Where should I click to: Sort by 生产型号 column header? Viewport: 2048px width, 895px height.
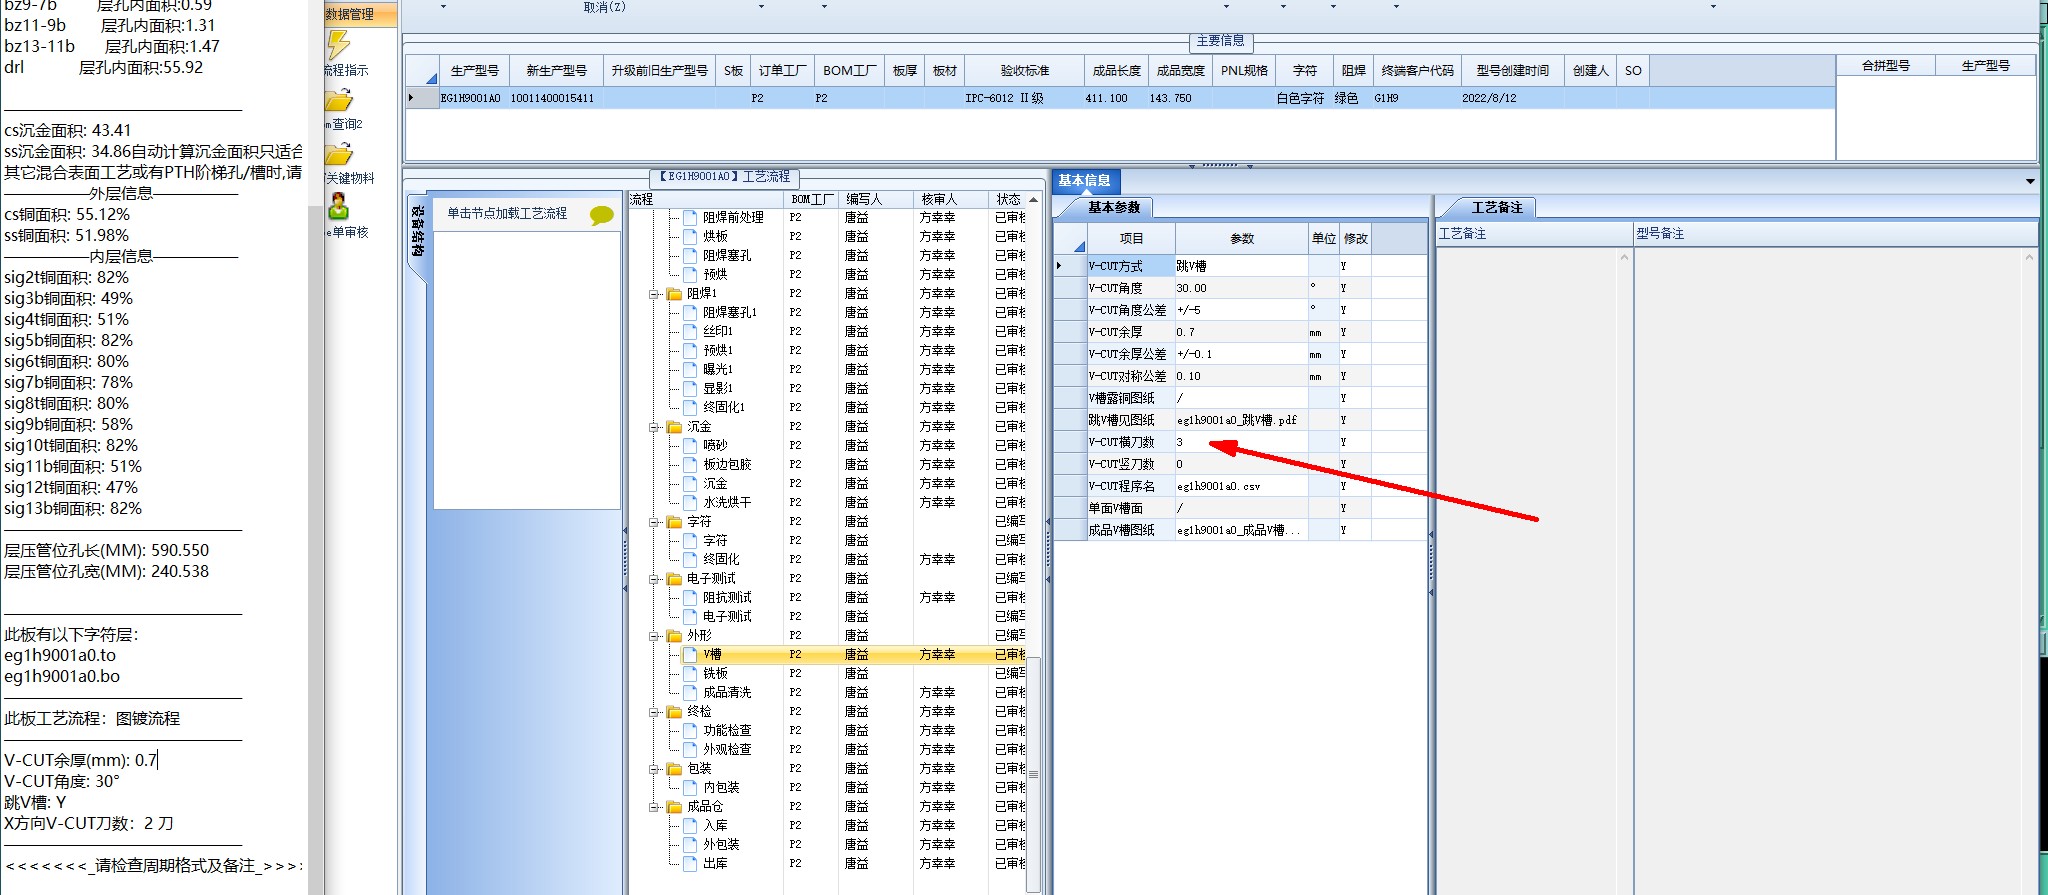tap(474, 71)
